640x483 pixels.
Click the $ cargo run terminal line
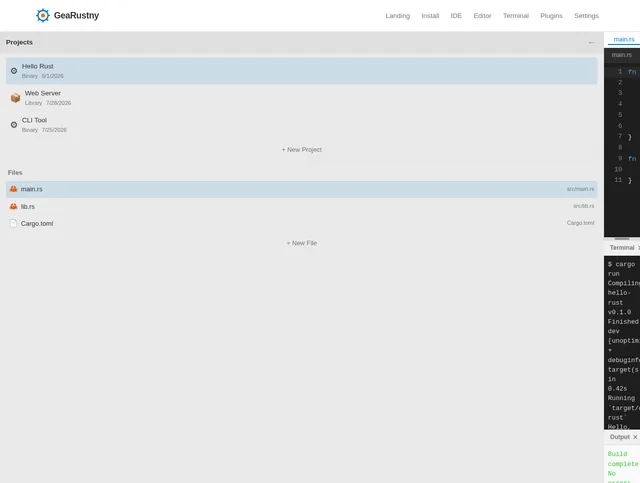coord(621,269)
